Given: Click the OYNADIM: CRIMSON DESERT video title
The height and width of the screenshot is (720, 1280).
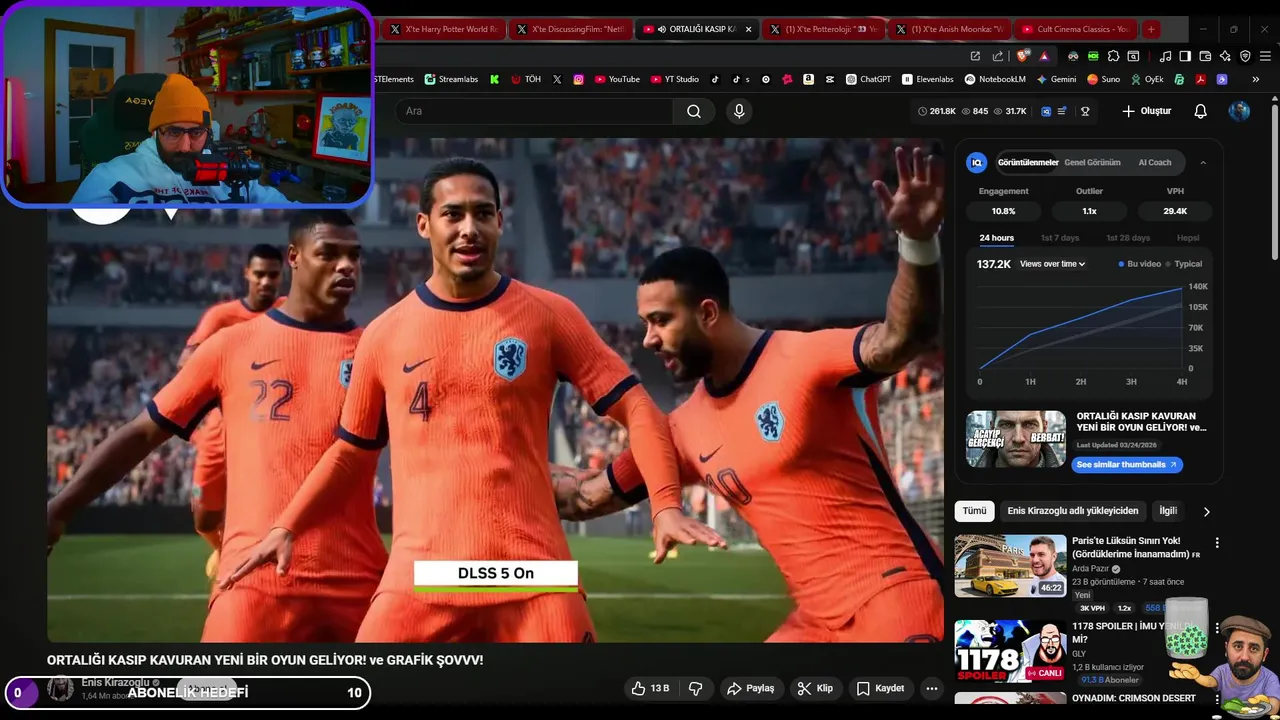Looking at the screenshot, I should coord(1133,698).
